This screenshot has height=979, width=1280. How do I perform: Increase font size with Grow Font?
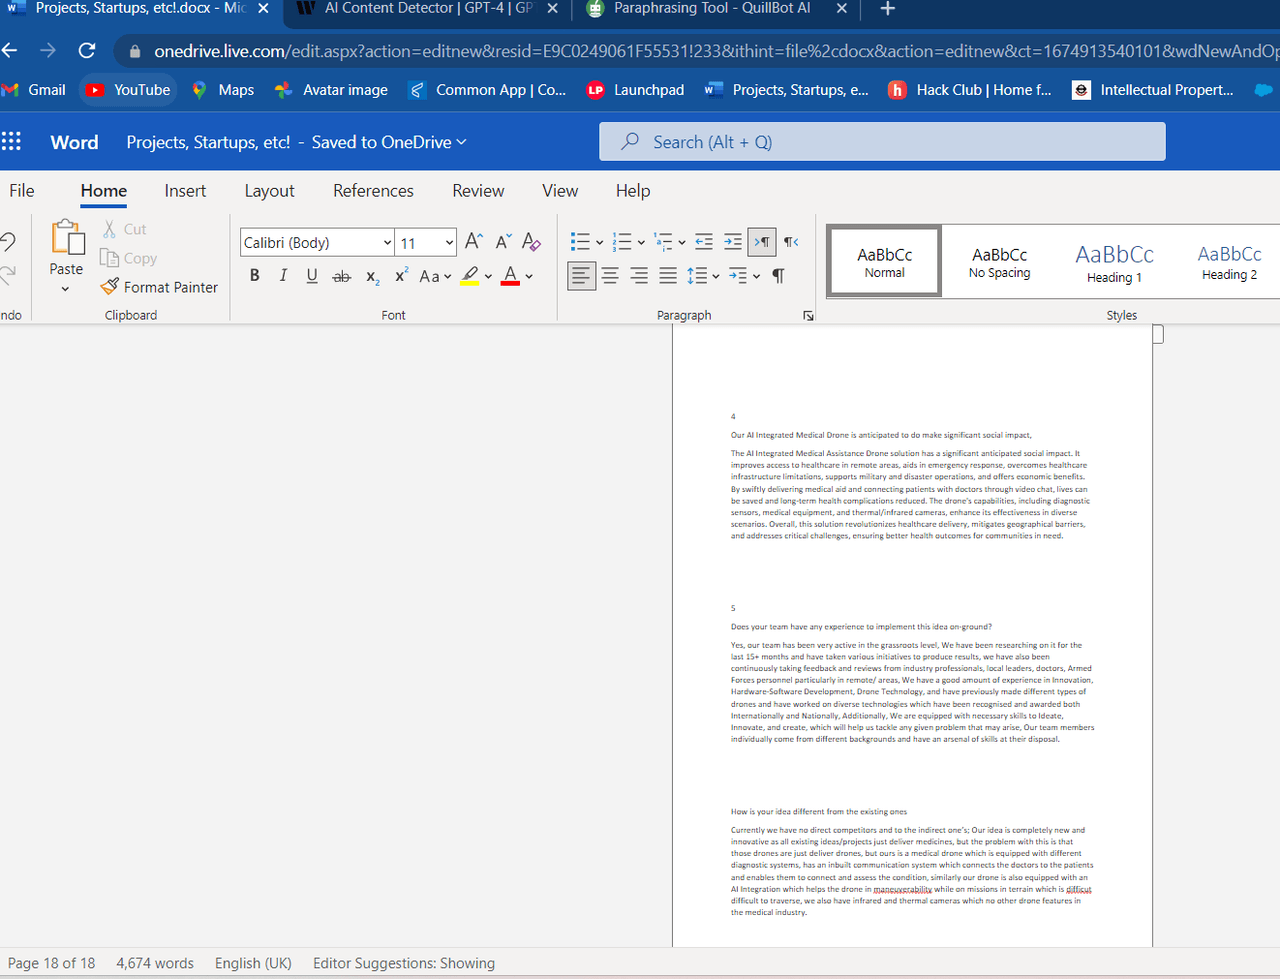pos(474,242)
